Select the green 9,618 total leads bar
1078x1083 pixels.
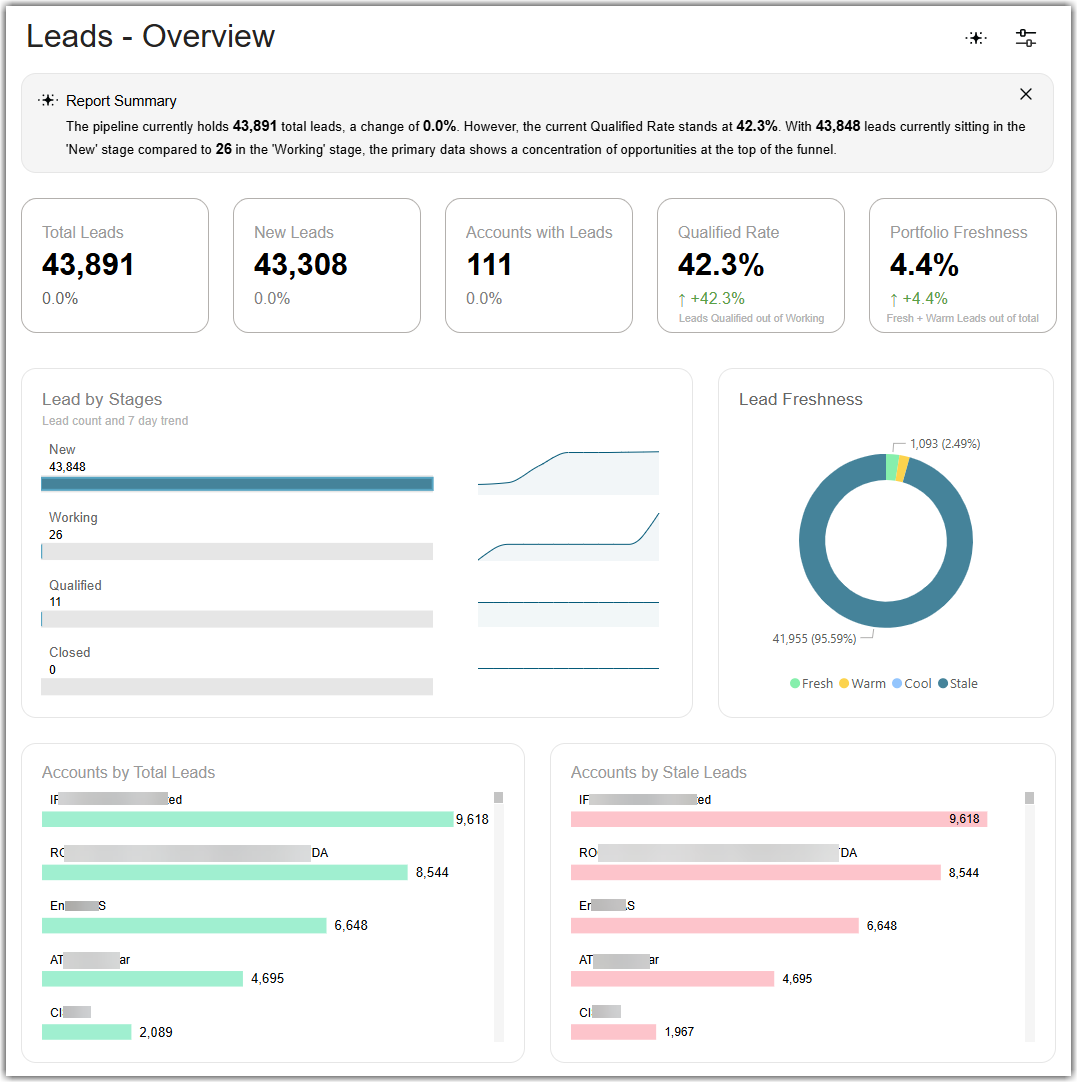coord(247,819)
